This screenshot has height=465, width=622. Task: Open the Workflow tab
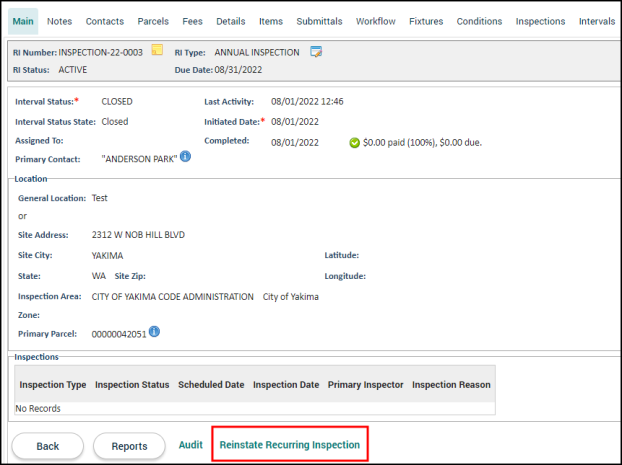pos(376,21)
